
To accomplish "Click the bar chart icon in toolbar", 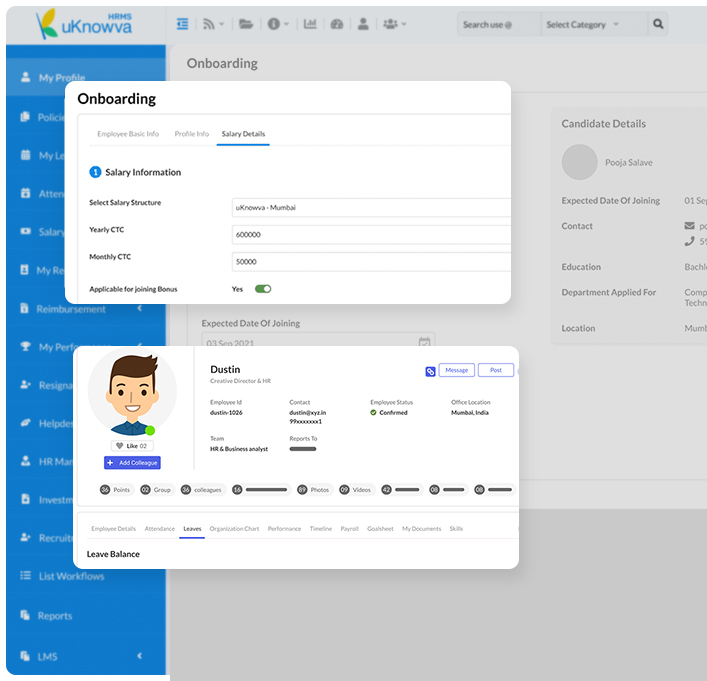I will coord(310,24).
